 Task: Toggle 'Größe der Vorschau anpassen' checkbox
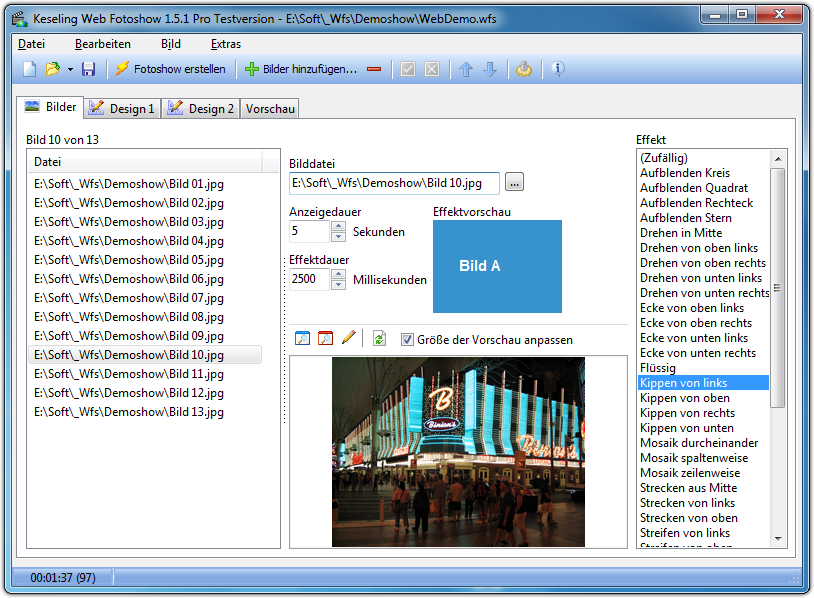point(407,340)
